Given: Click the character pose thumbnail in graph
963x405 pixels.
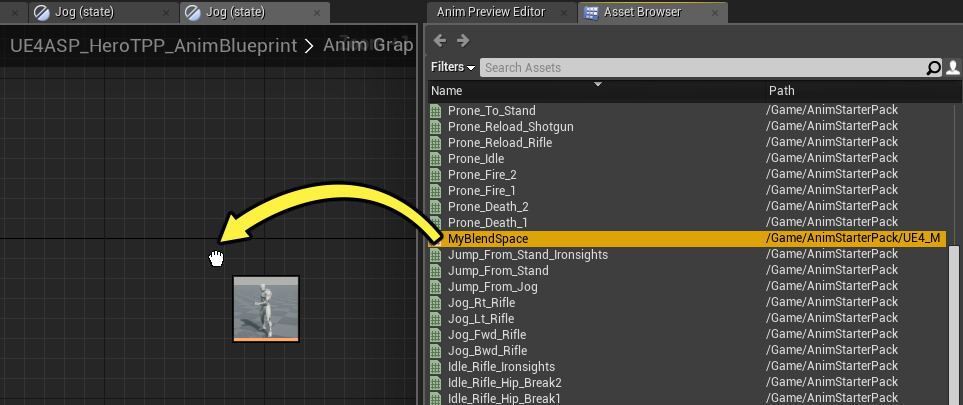Looking at the screenshot, I should click(266, 309).
